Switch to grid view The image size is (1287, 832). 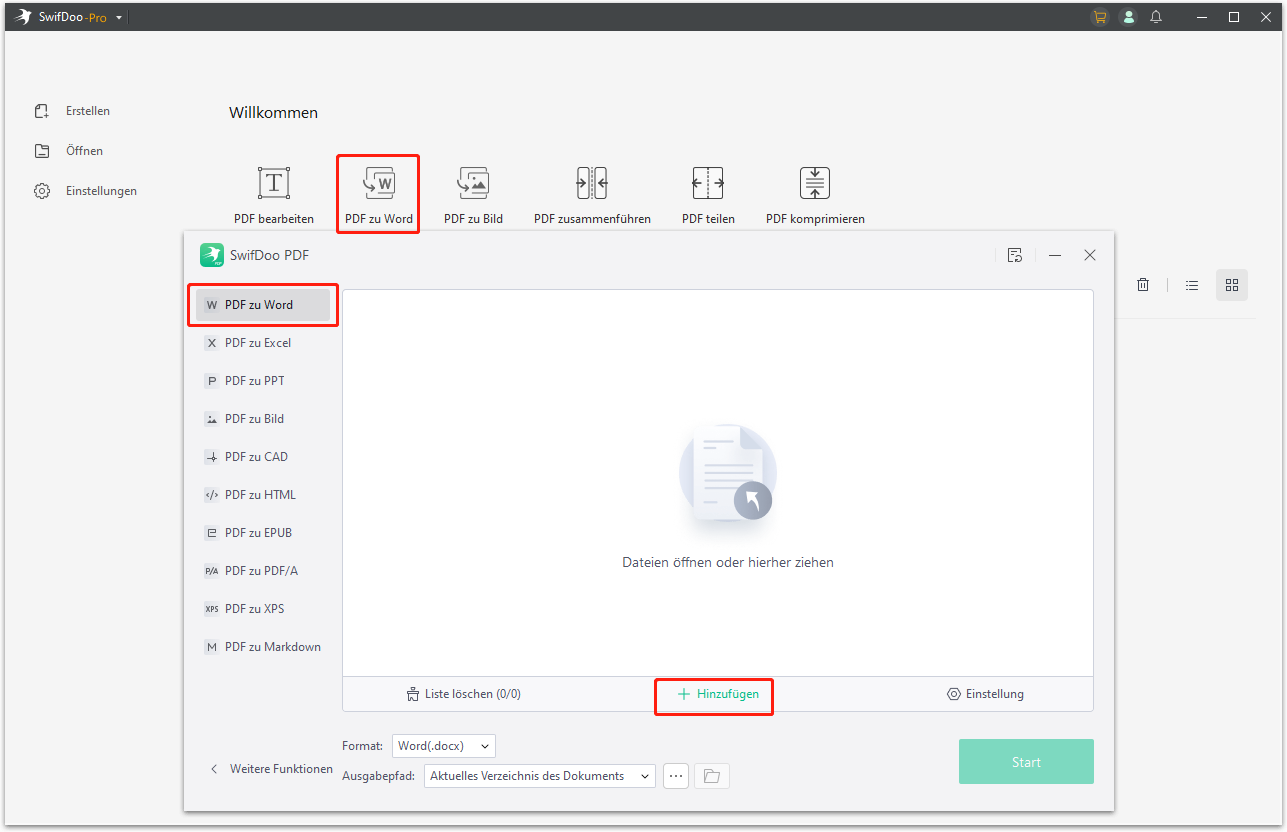(x=1232, y=285)
